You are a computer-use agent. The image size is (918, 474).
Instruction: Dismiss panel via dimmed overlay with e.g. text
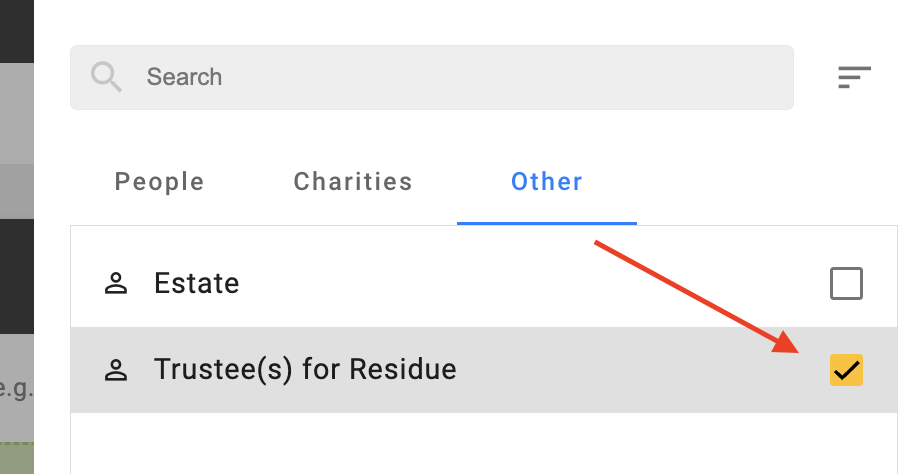[x=16, y=389]
